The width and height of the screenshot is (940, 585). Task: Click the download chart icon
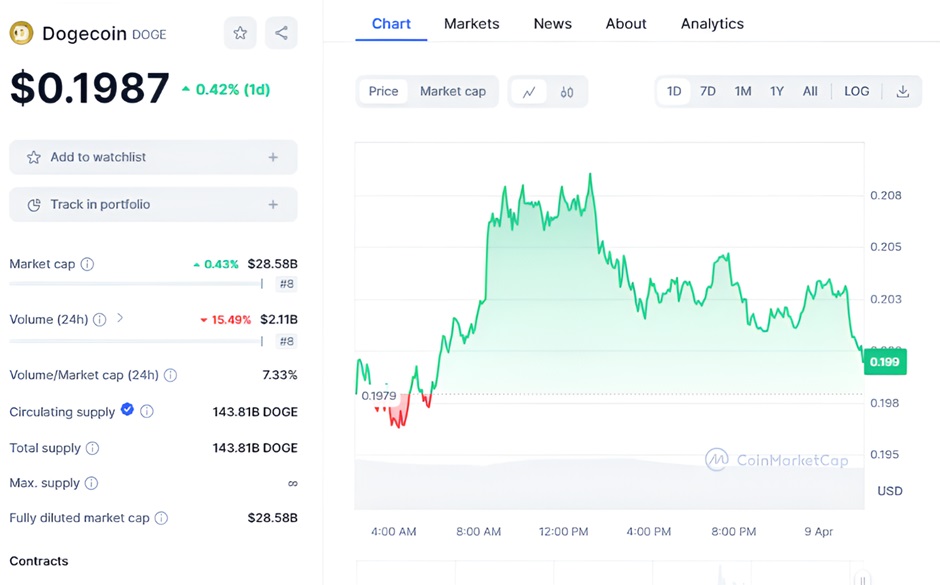point(902,91)
